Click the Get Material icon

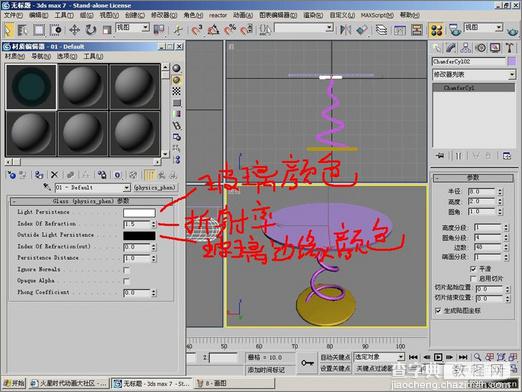click(x=12, y=175)
